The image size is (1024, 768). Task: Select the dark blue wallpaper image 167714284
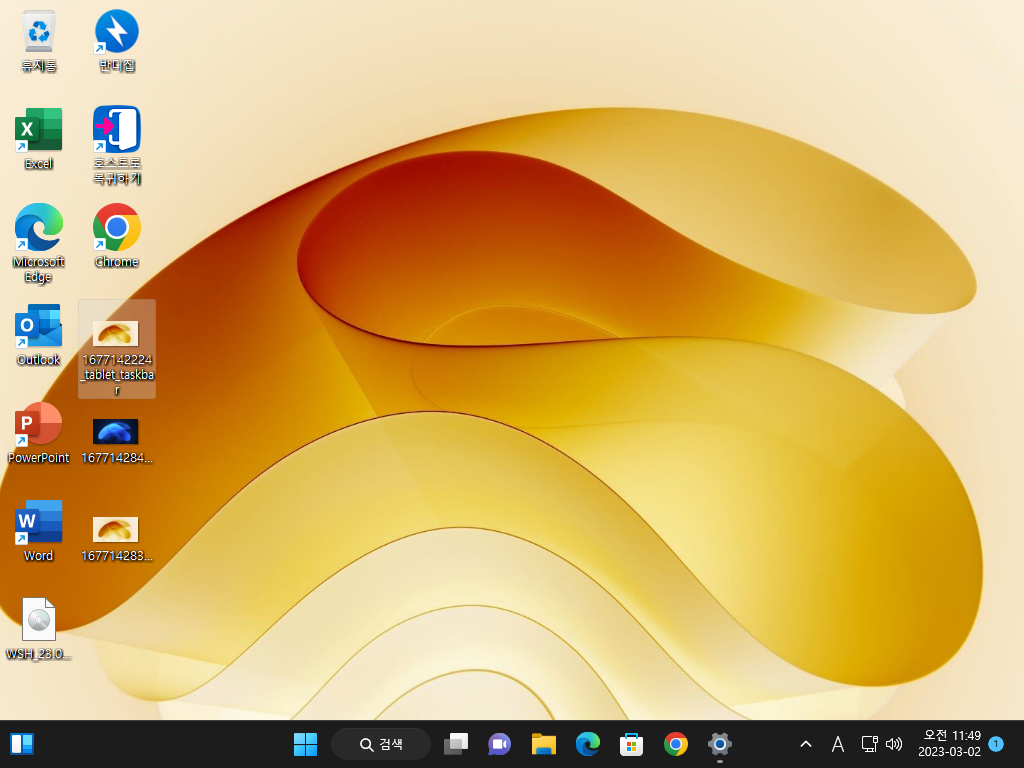117,441
